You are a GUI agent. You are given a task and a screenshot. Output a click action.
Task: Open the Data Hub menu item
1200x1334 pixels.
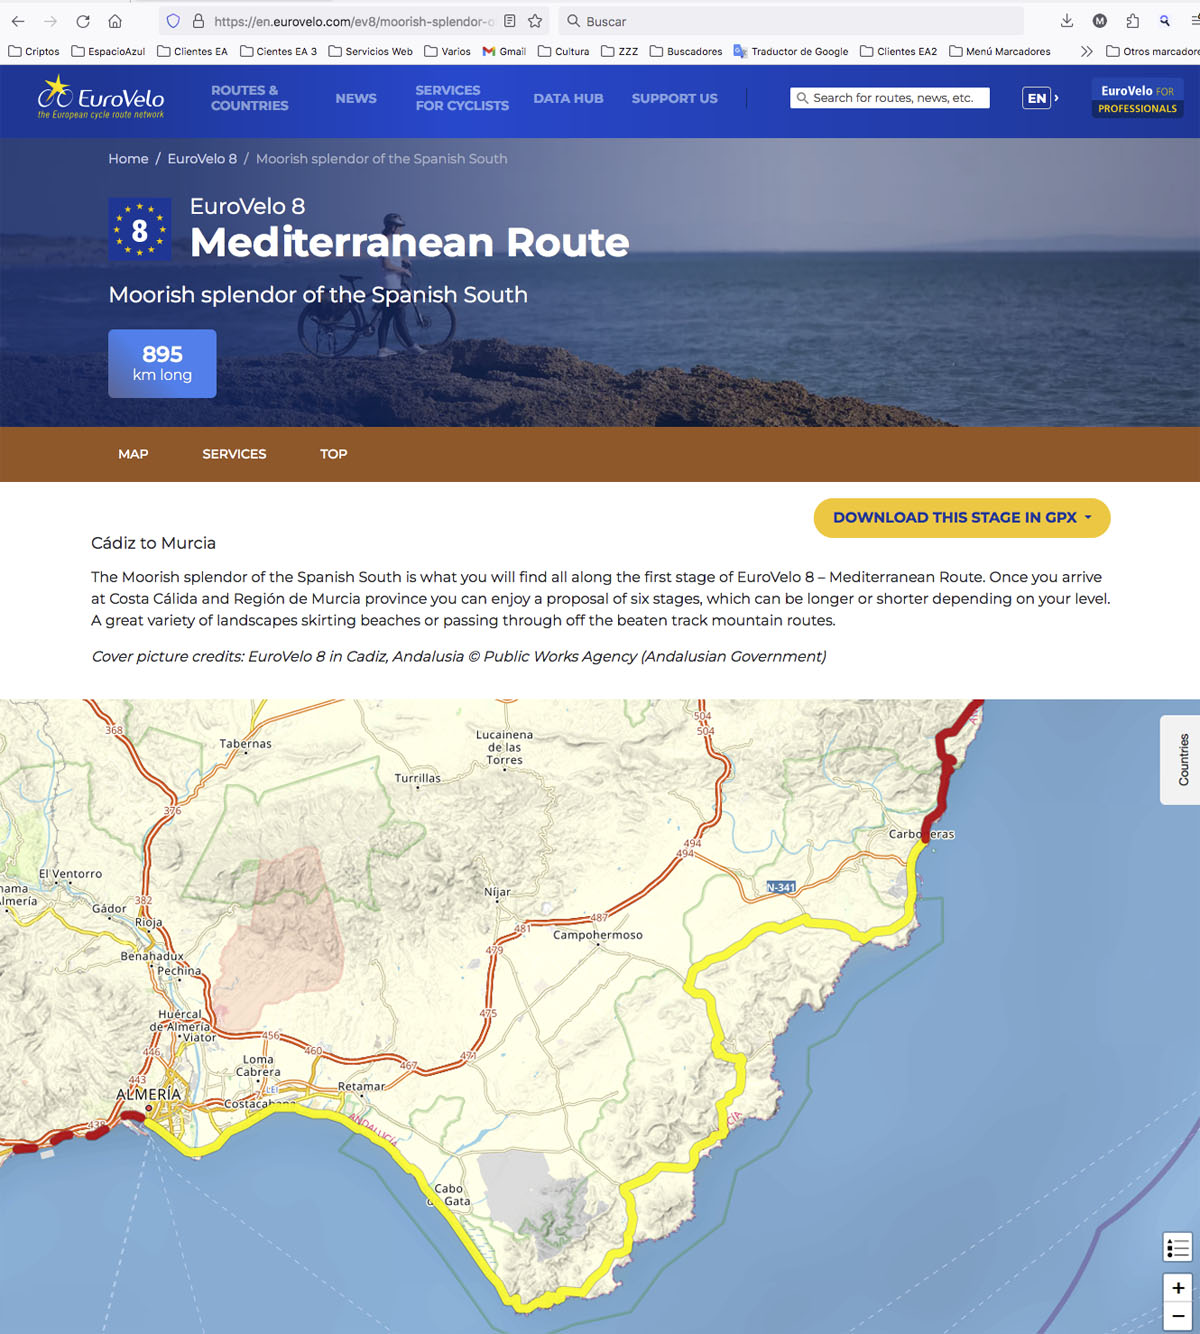(x=568, y=98)
